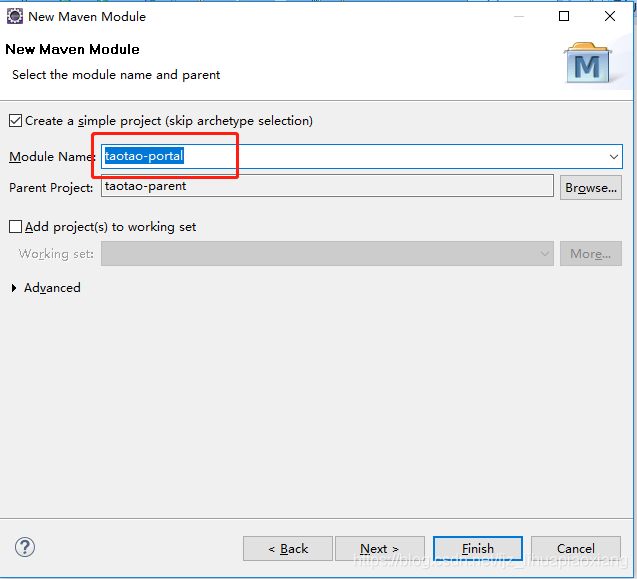Click the help question mark icon

(x=25, y=547)
